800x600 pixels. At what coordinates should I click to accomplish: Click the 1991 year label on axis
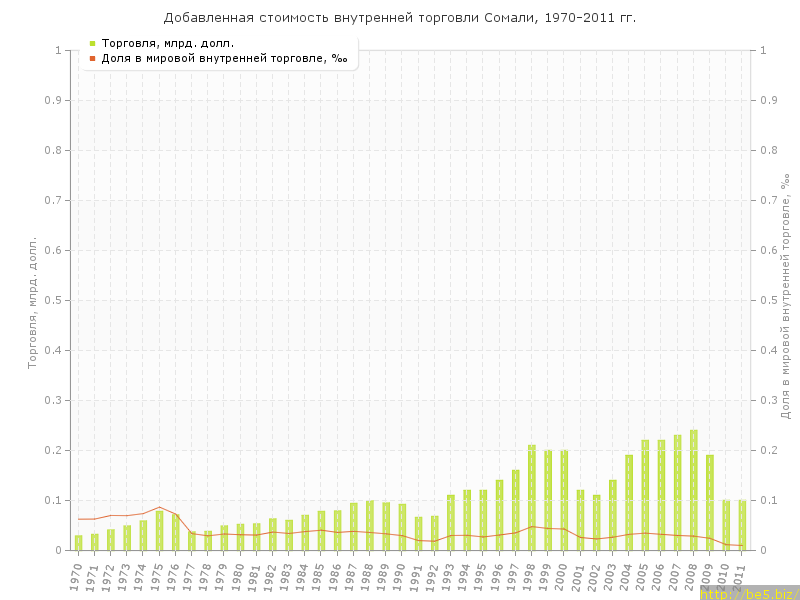click(x=416, y=576)
